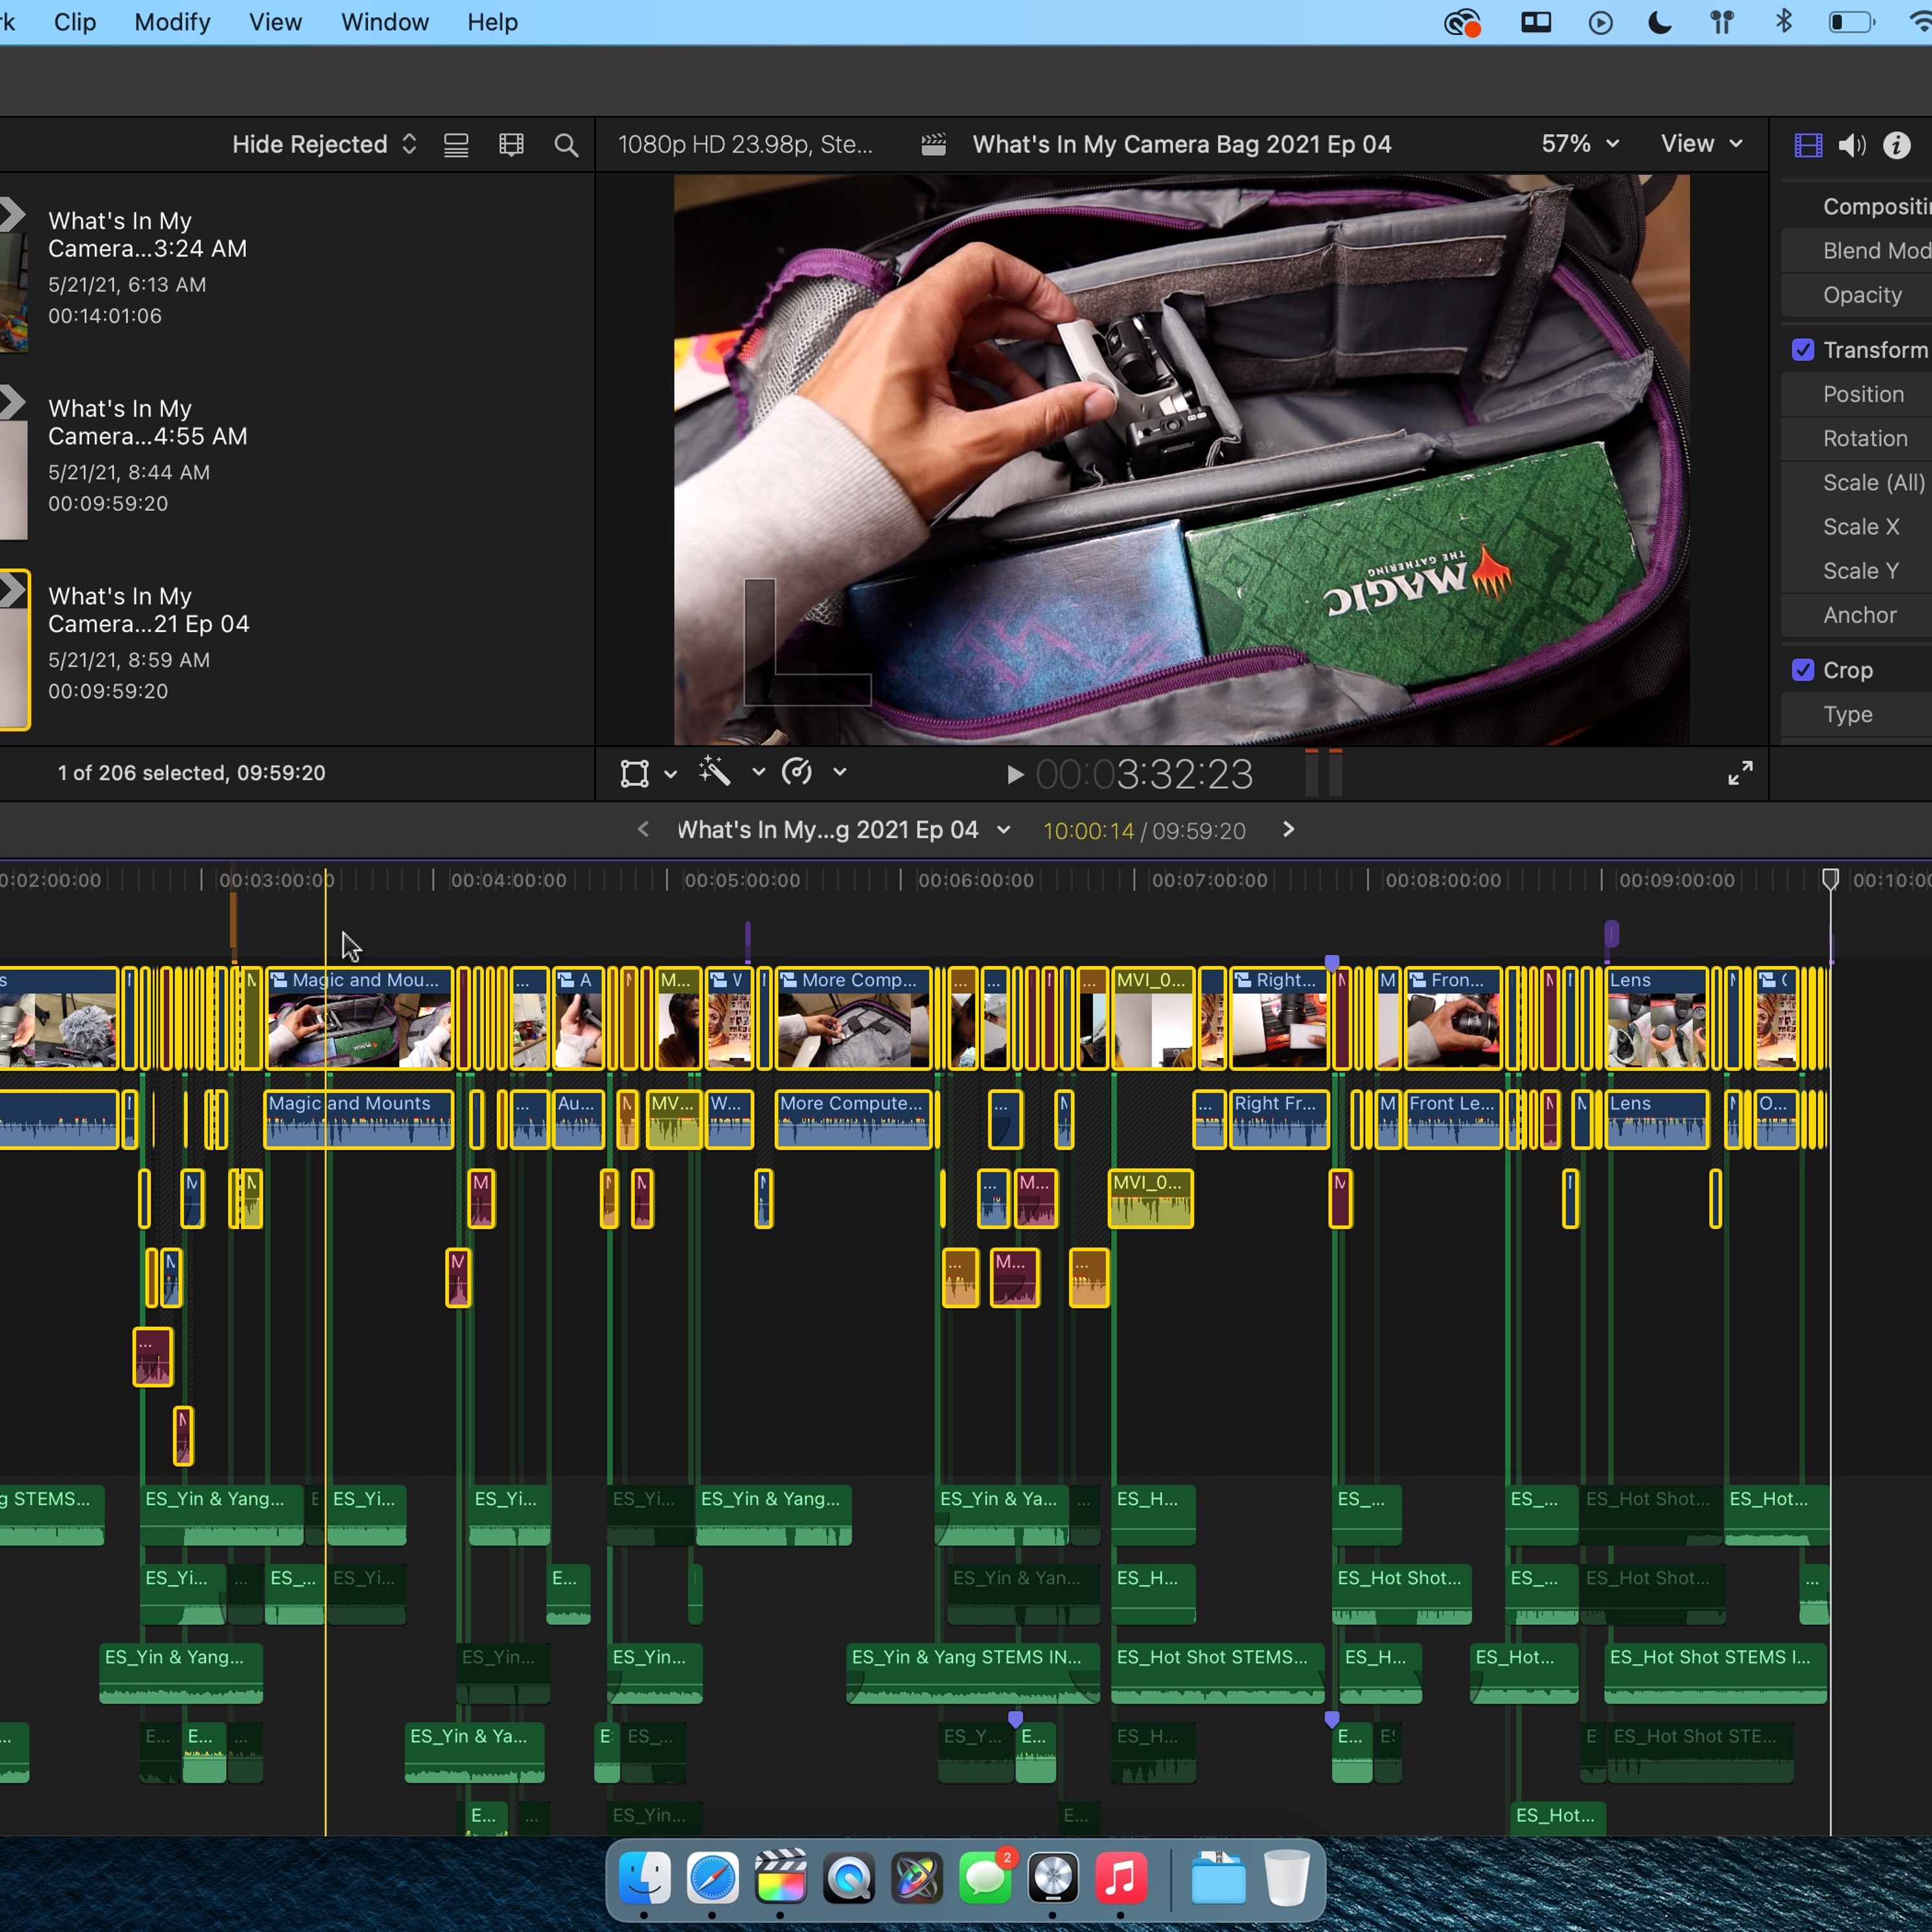This screenshot has height=1932, width=1932.
Task: Expand the View options dropdown
Action: tap(1702, 144)
